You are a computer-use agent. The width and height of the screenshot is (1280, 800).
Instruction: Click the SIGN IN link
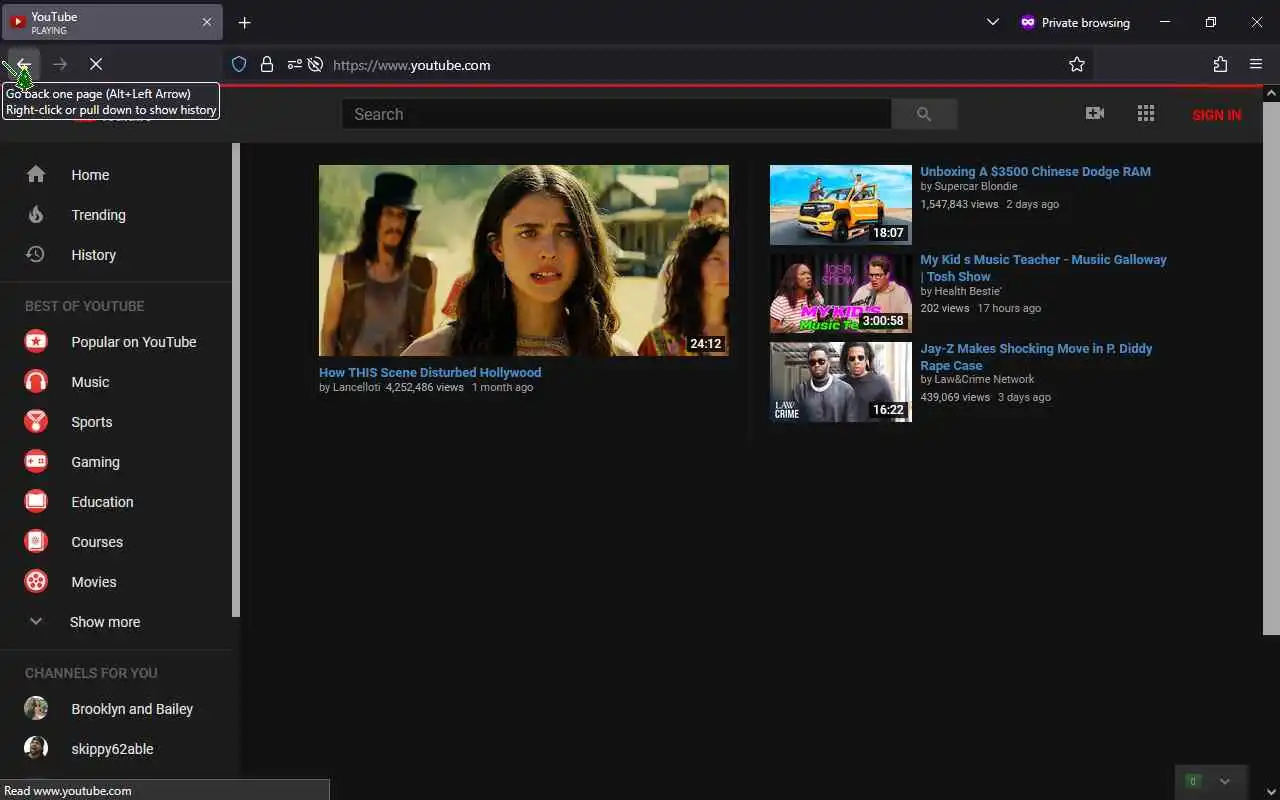pyautogui.click(x=1216, y=115)
